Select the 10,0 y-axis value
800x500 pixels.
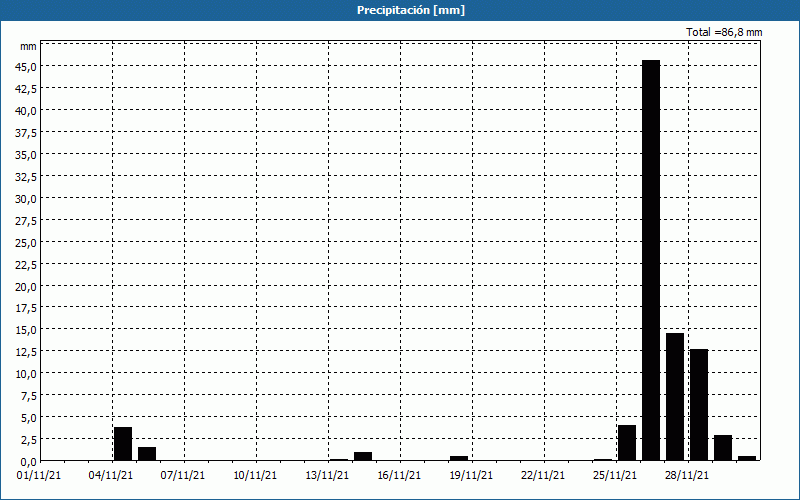pos(26,373)
